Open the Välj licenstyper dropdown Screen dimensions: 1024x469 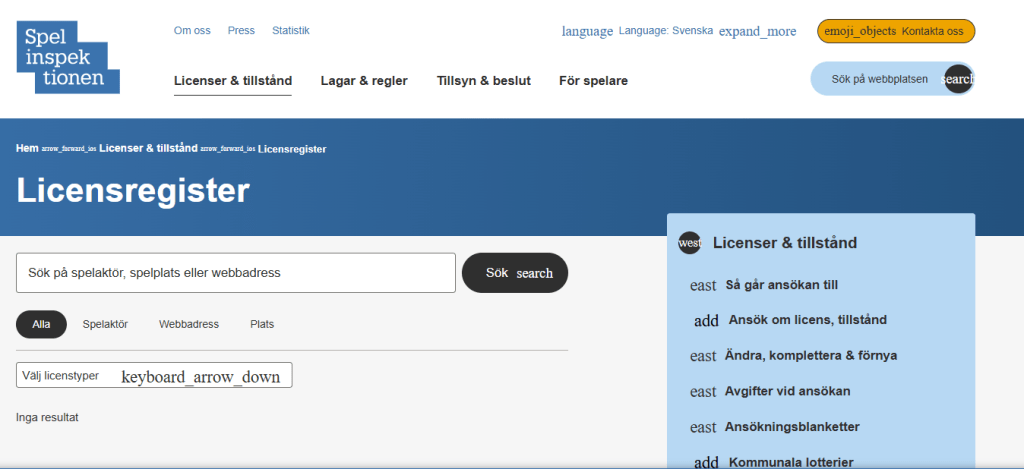tap(154, 375)
